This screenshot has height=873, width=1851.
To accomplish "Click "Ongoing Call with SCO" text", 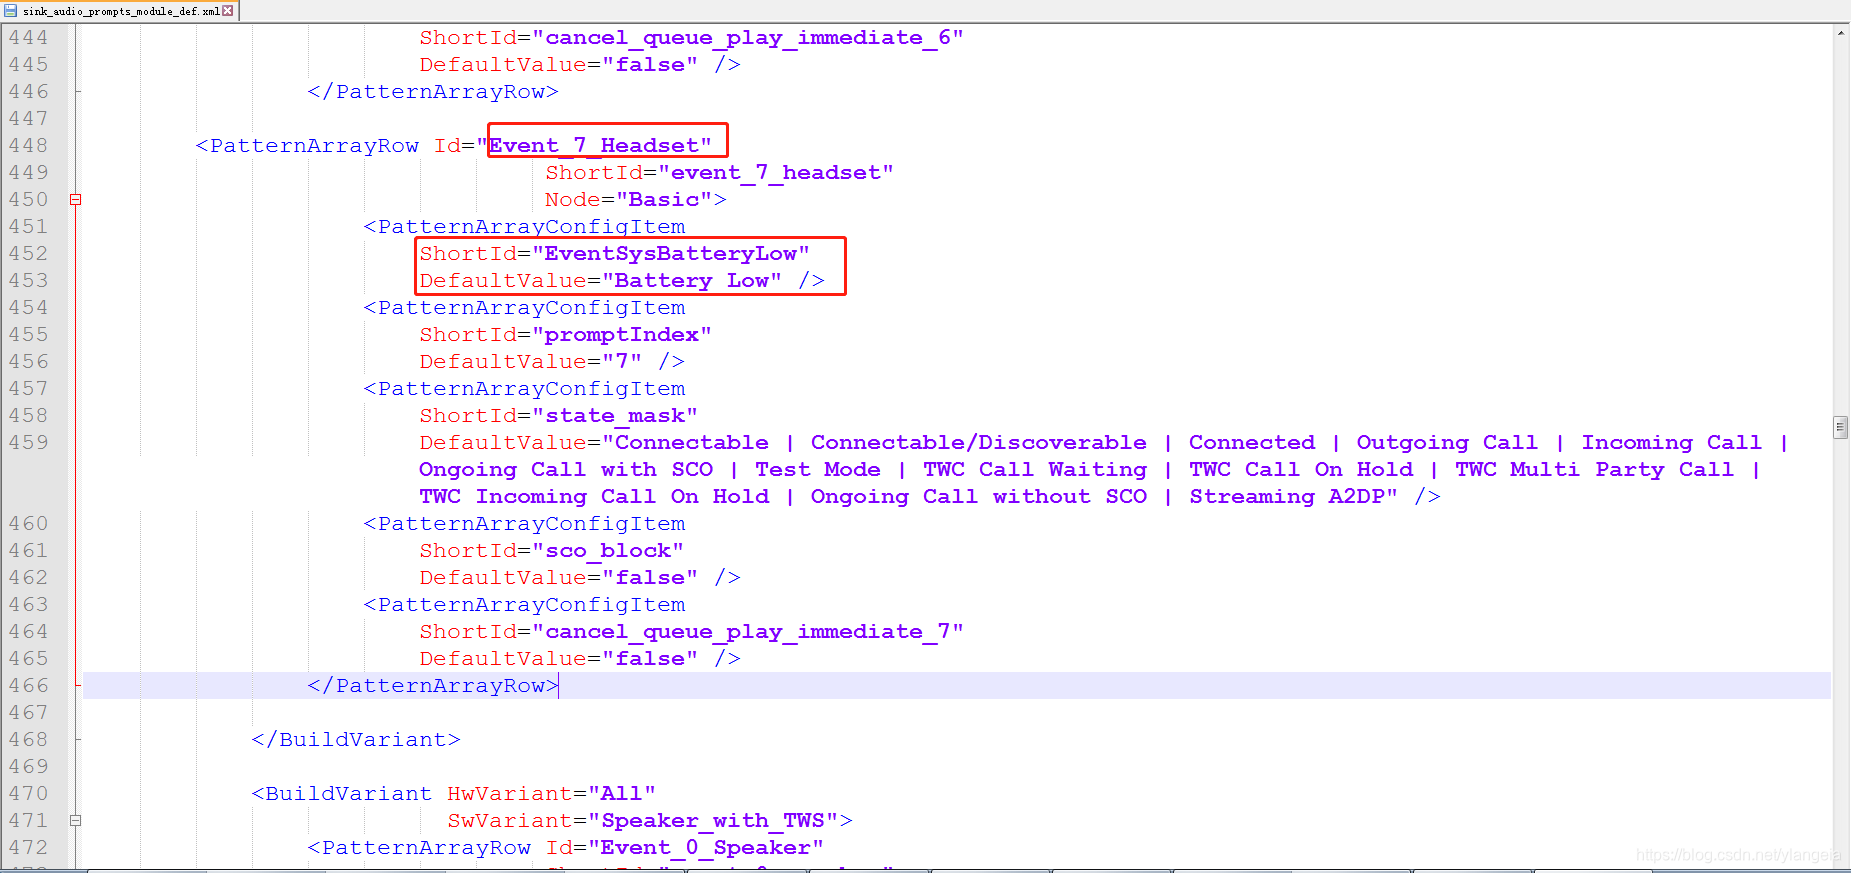I will coord(566,470).
